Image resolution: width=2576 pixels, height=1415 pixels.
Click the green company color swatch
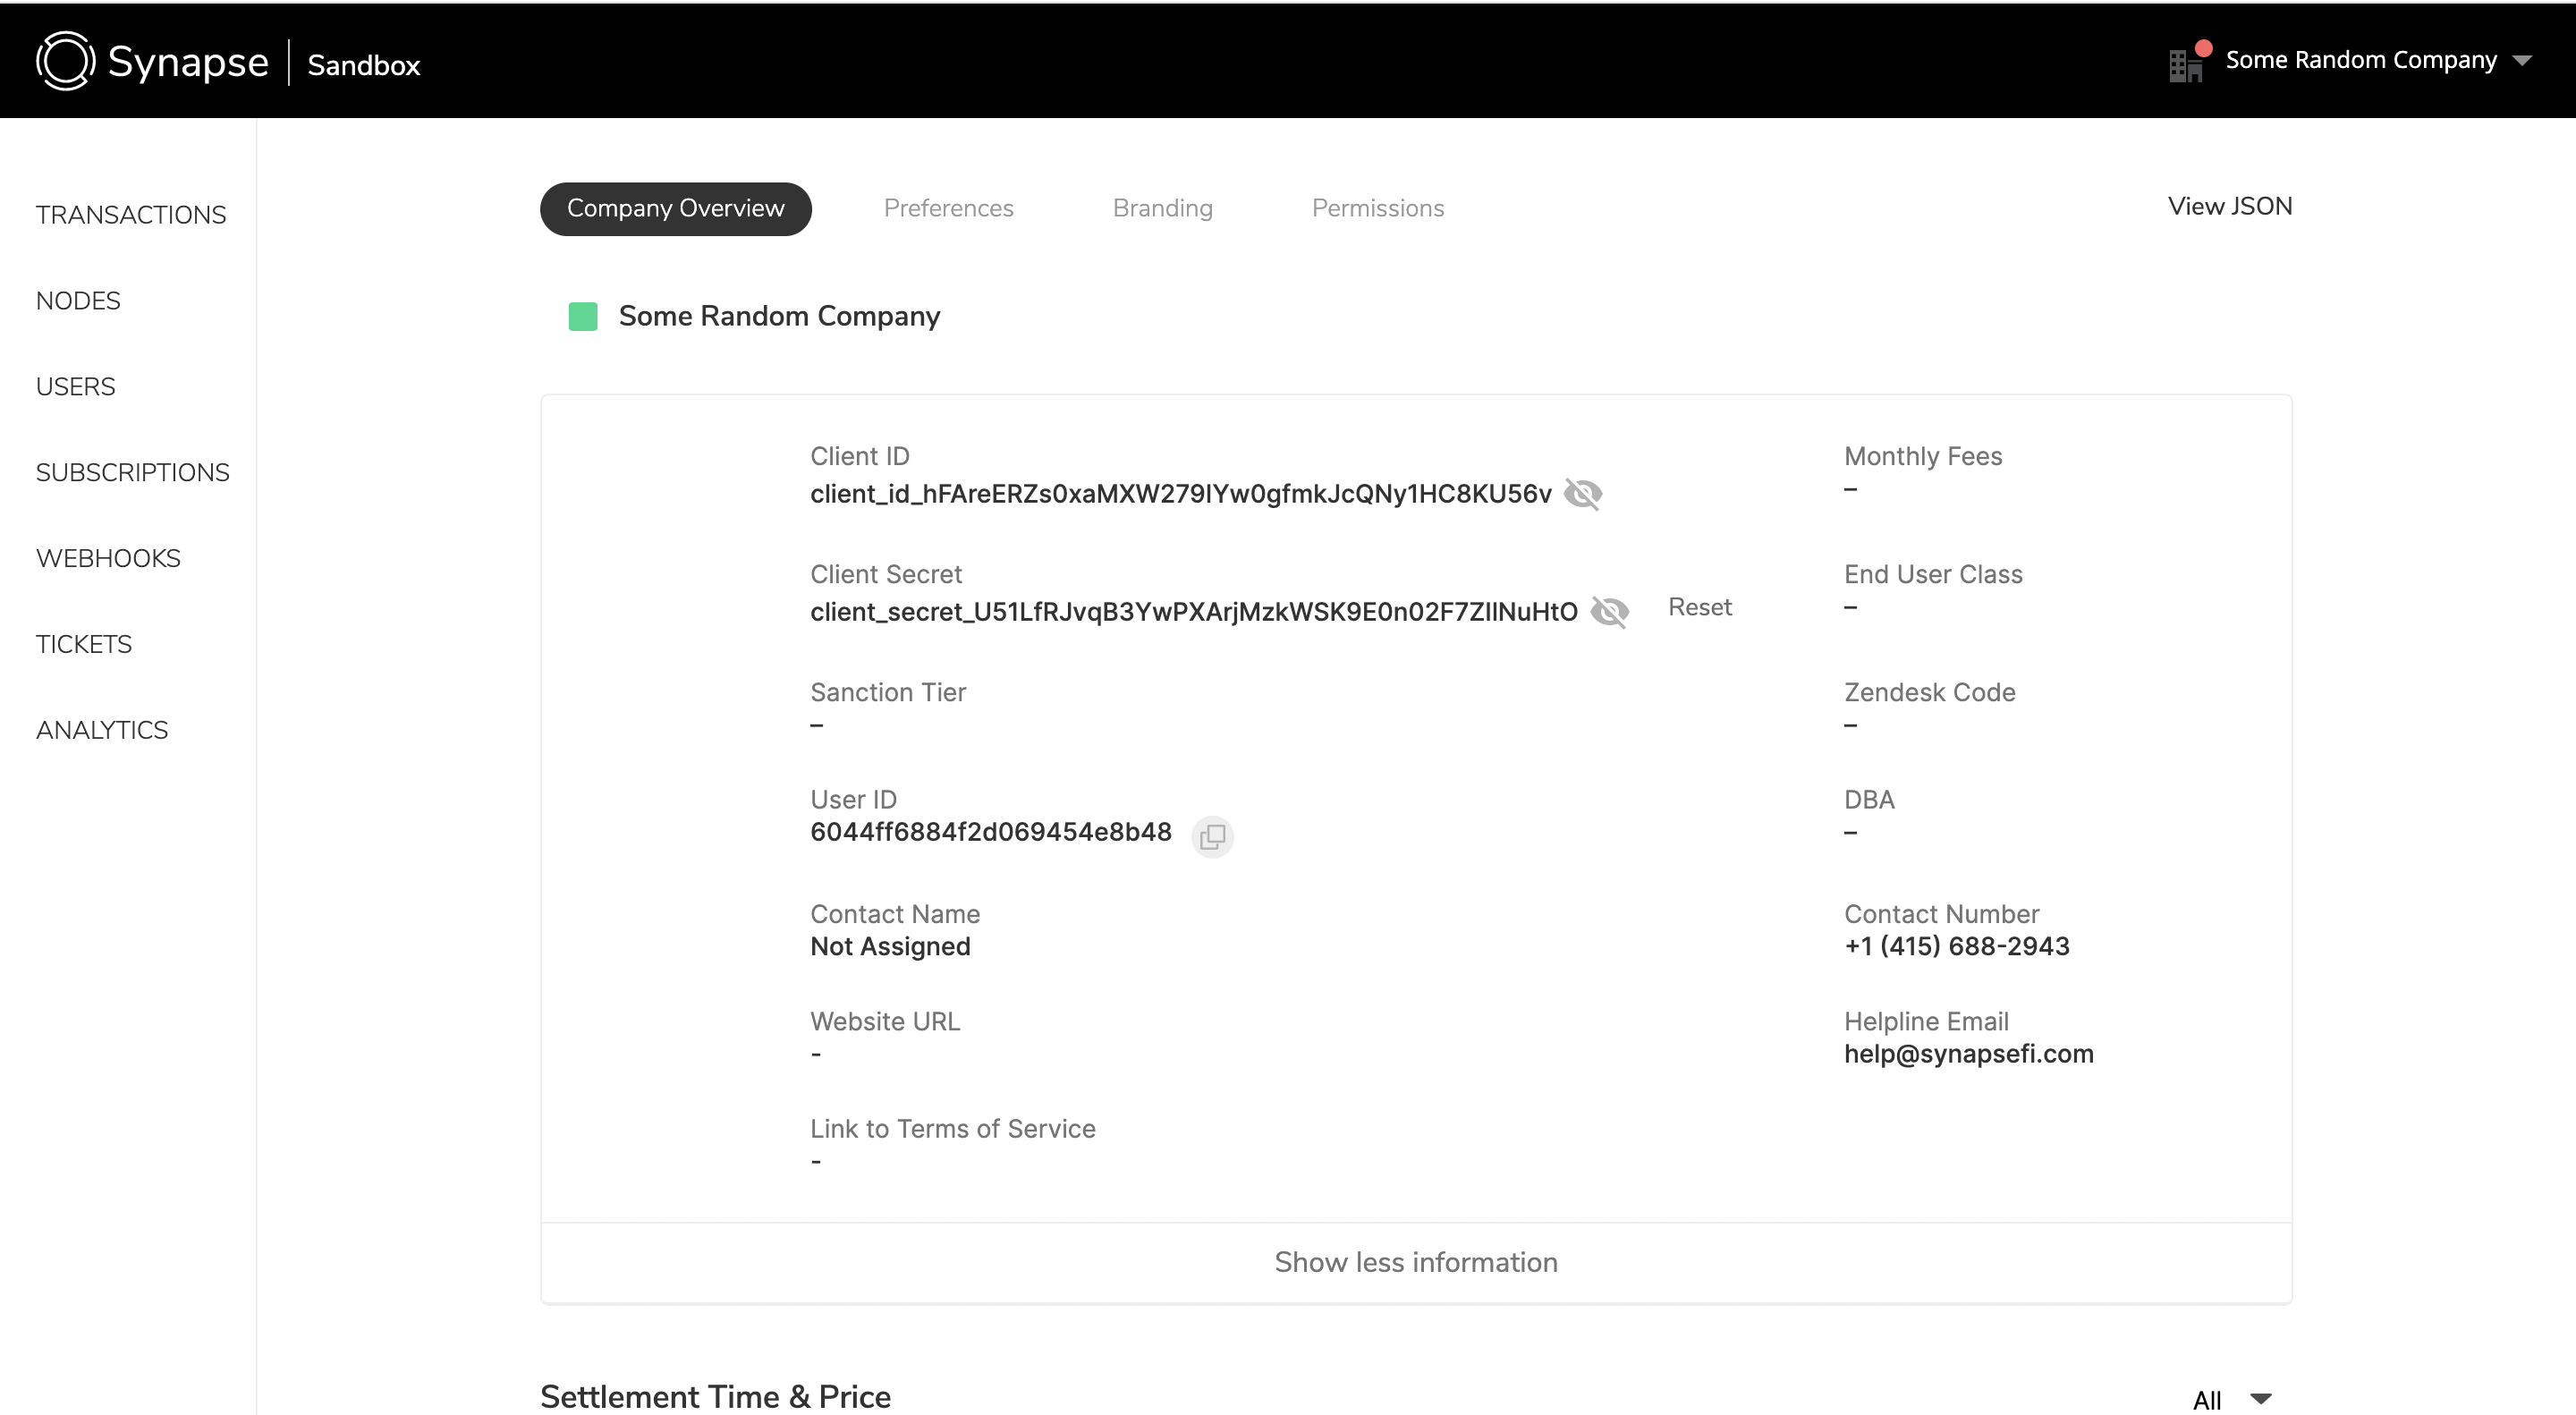[583, 317]
